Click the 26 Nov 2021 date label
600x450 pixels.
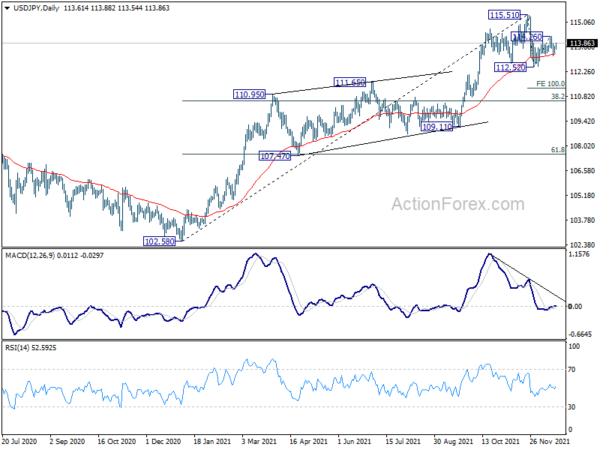(x=549, y=442)
